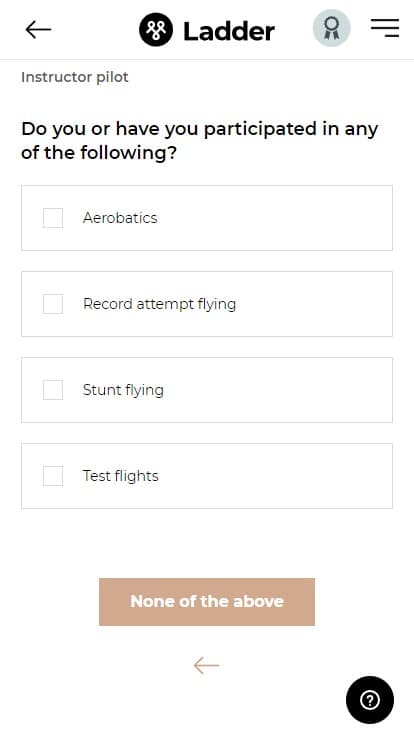
Task: Click the help question mark button
Action: (370, 700)
